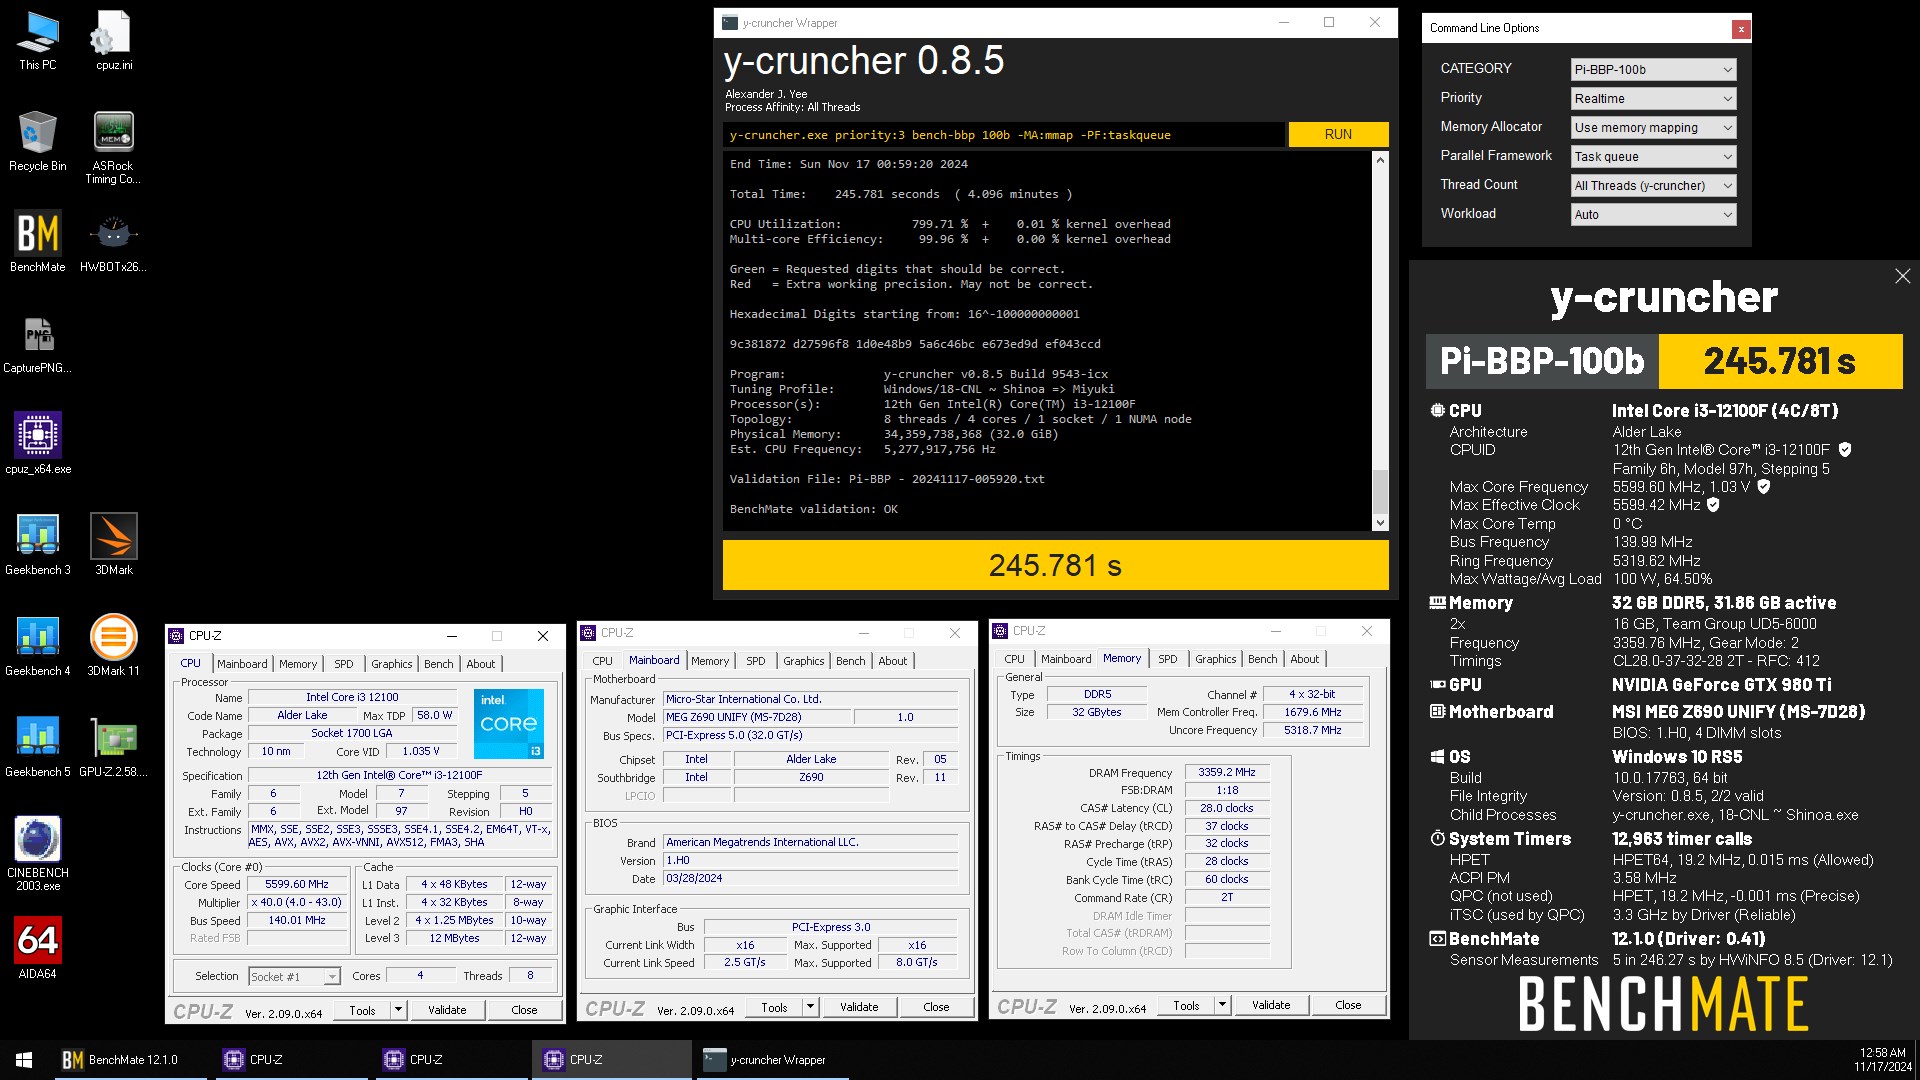Open CPU tab in third CPU-Z window
Viewport: 1920px width, 1080px height.
click(1014, 659)
